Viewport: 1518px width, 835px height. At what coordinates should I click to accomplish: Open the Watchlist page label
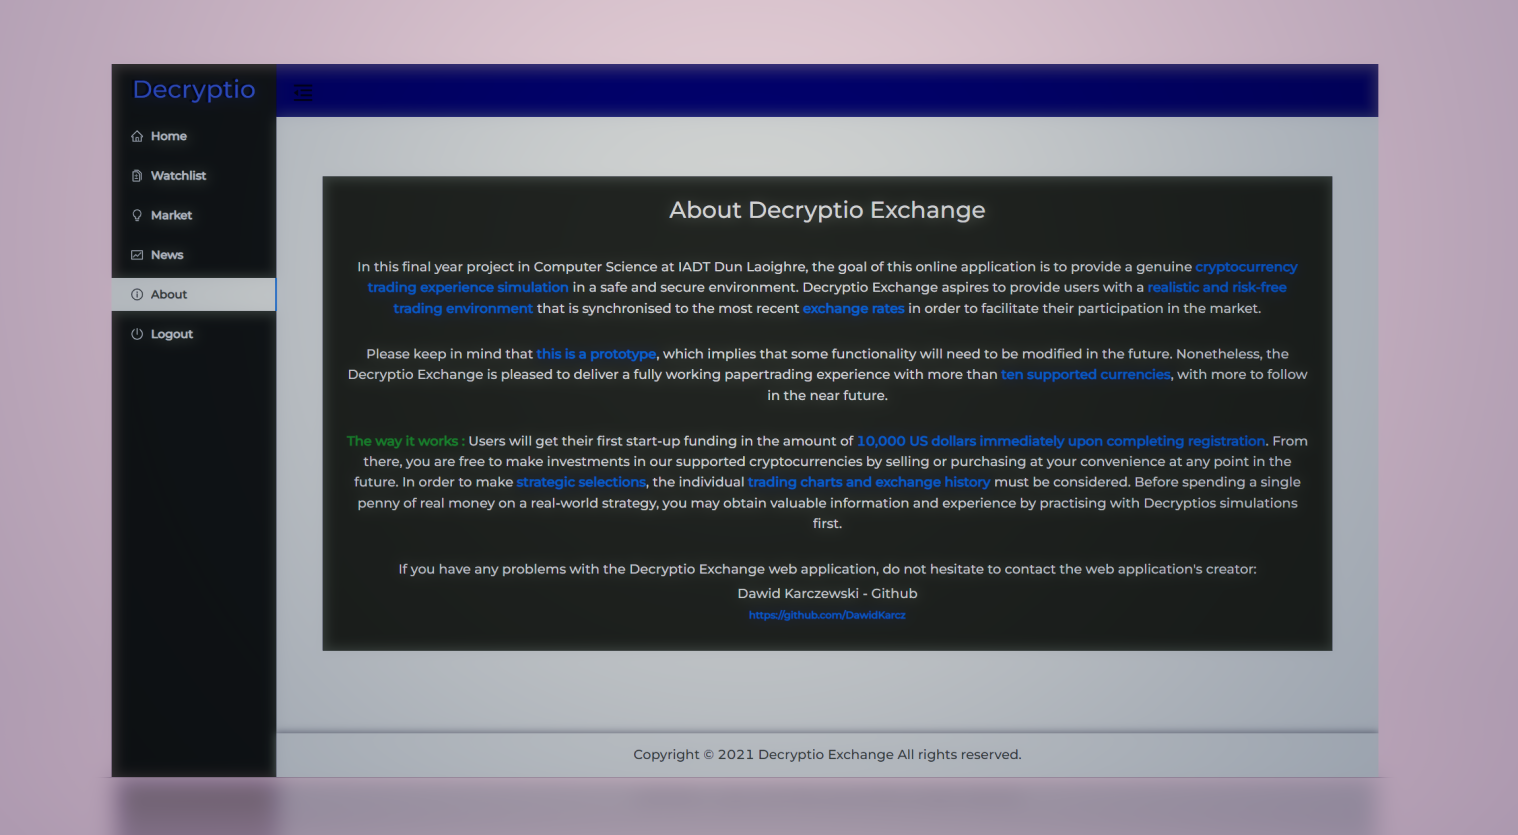click(178, 176)
